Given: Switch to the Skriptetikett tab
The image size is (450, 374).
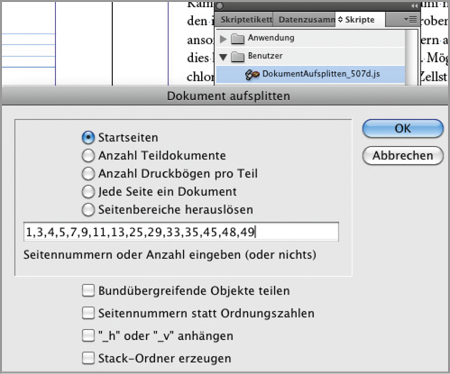Looking at the screenshot, I should click(246, 20).
